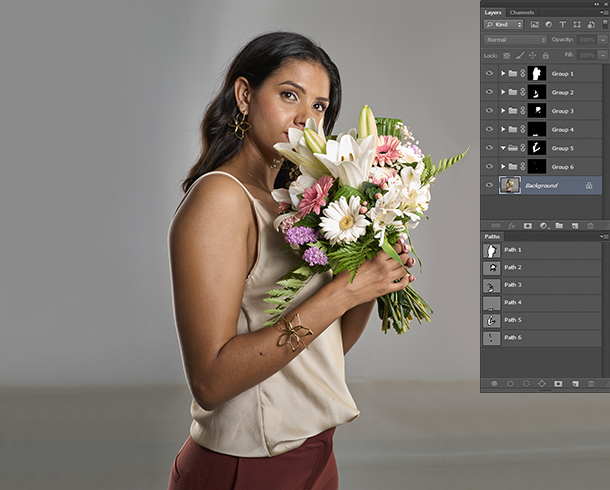Delete current path trash icon
This screenshot has width=610, height=490.
(591, 383)
